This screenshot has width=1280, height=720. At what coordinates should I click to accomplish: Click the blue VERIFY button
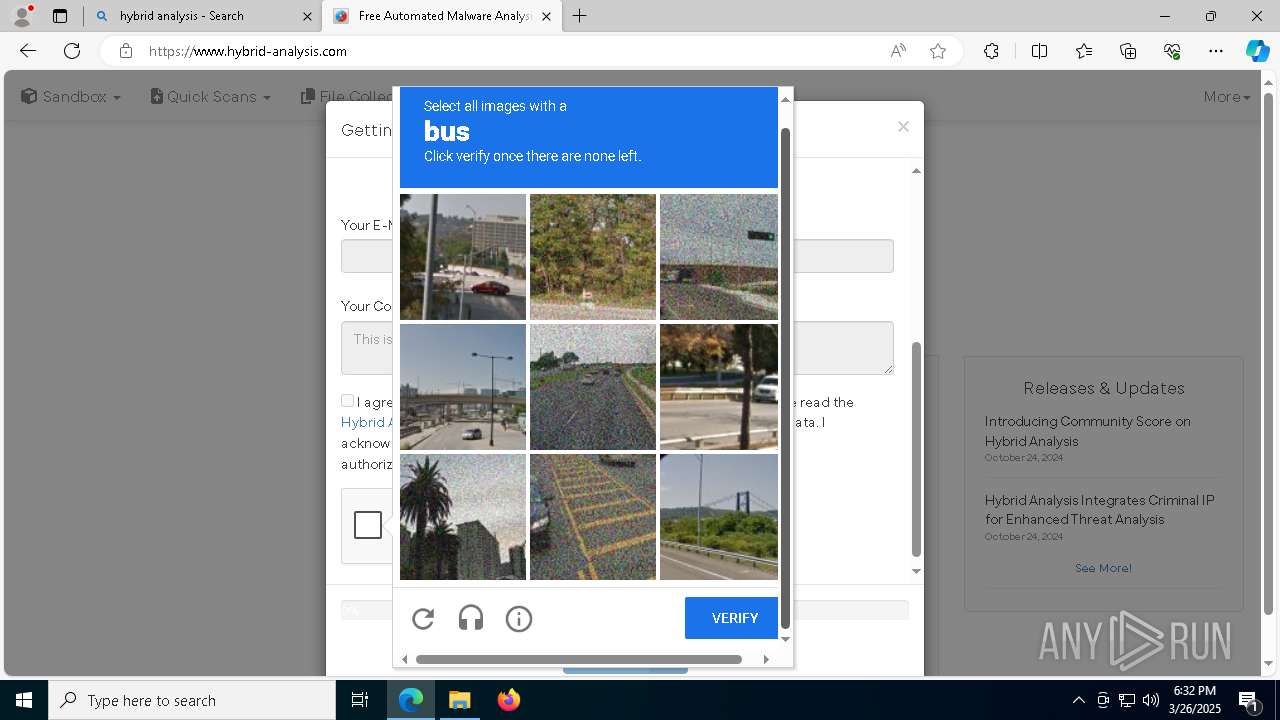tap(731, 618)
